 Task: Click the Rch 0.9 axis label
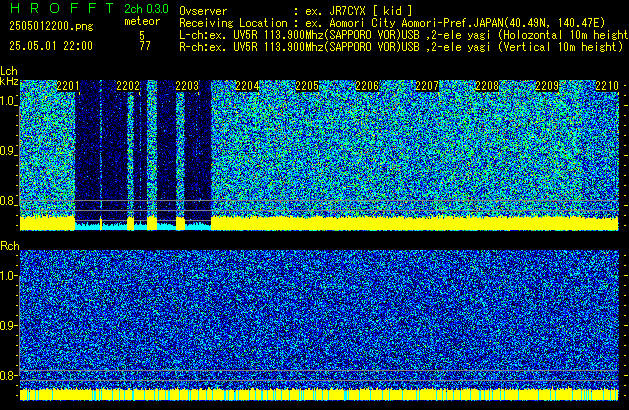pyautogui.click(x=8, y=325)
